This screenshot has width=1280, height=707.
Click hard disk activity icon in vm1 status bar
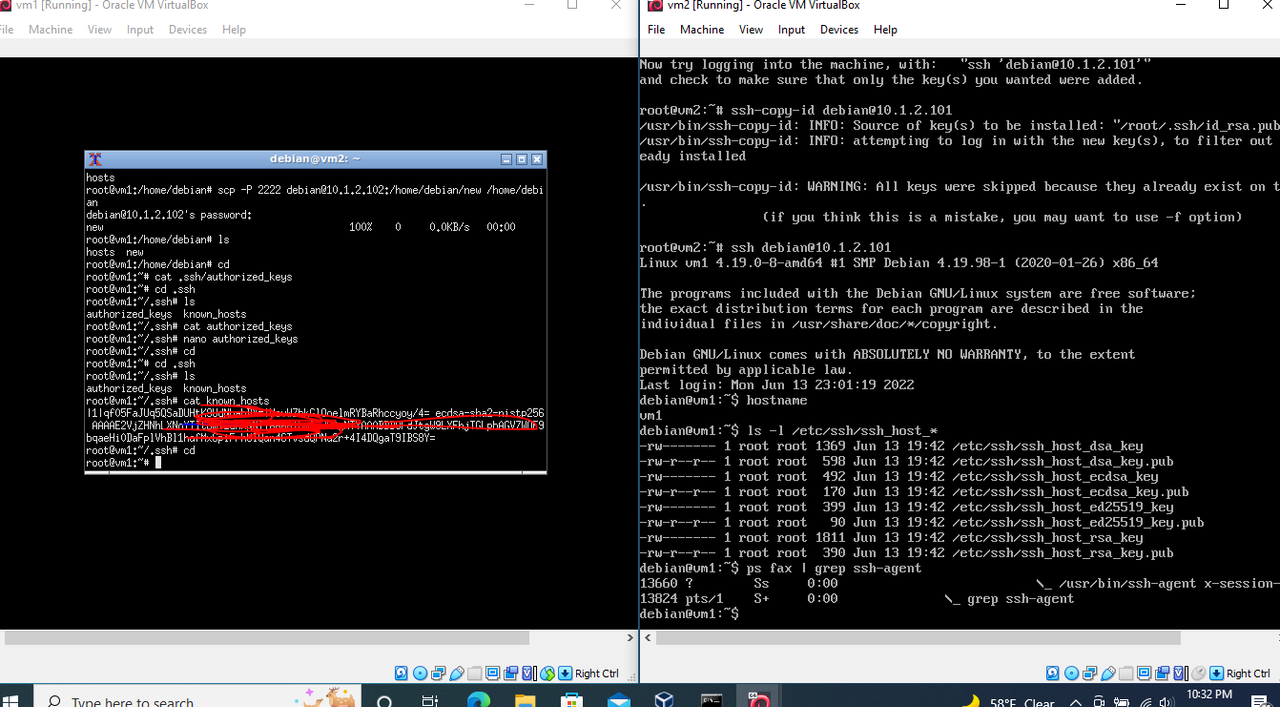tap(401, 673)
